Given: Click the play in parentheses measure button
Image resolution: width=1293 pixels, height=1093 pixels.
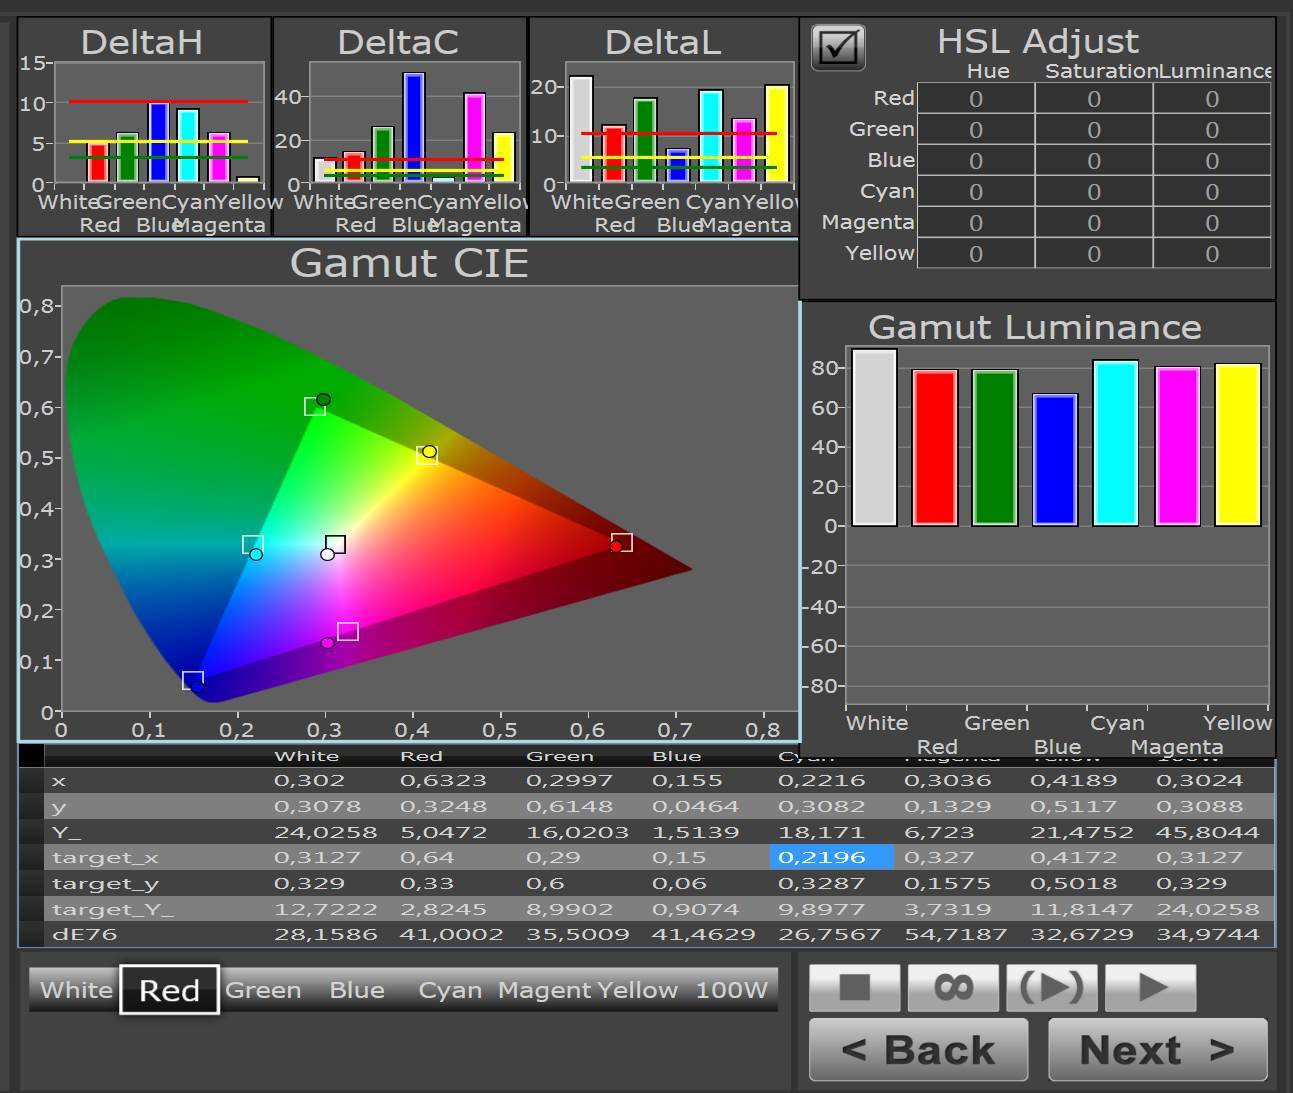Looking at the screenshot, I should pos(1052,988).
